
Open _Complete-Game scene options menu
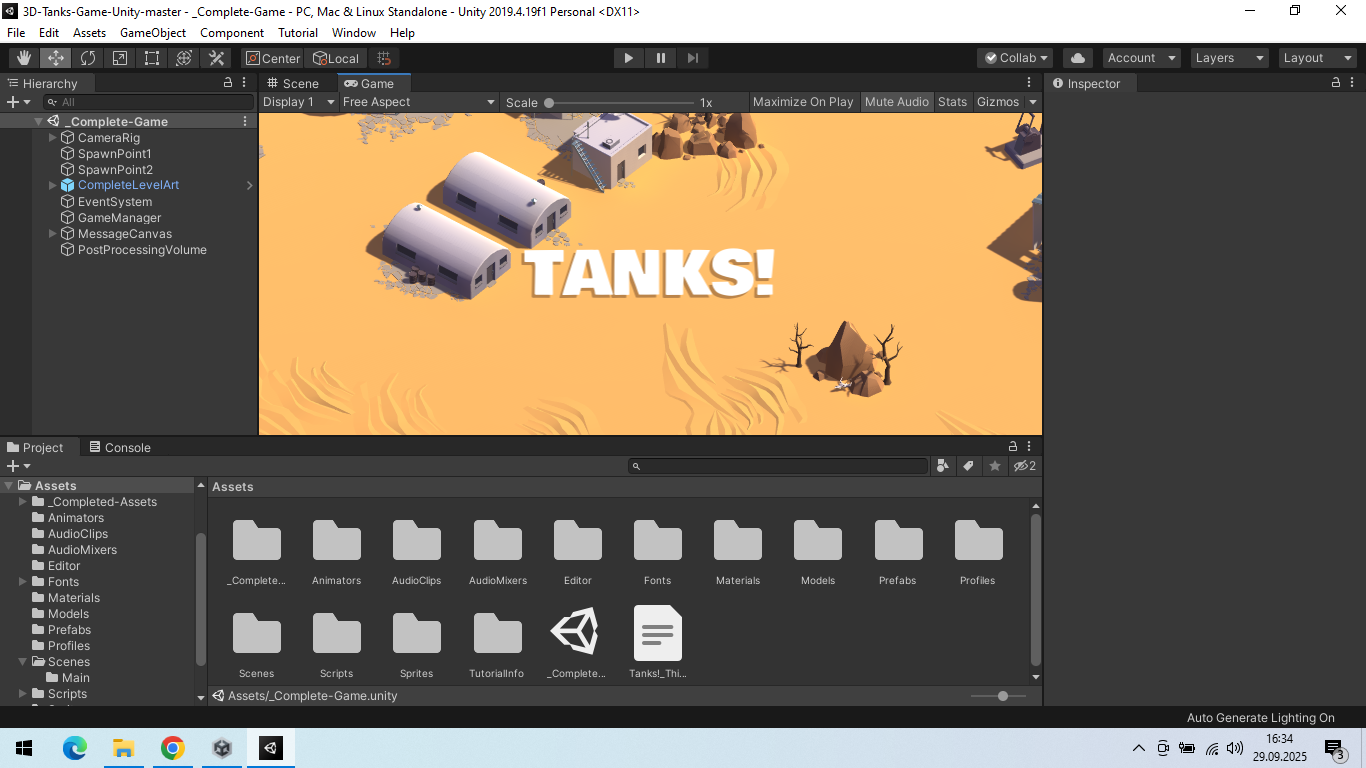pyautogui.click(x=245, y=121)
